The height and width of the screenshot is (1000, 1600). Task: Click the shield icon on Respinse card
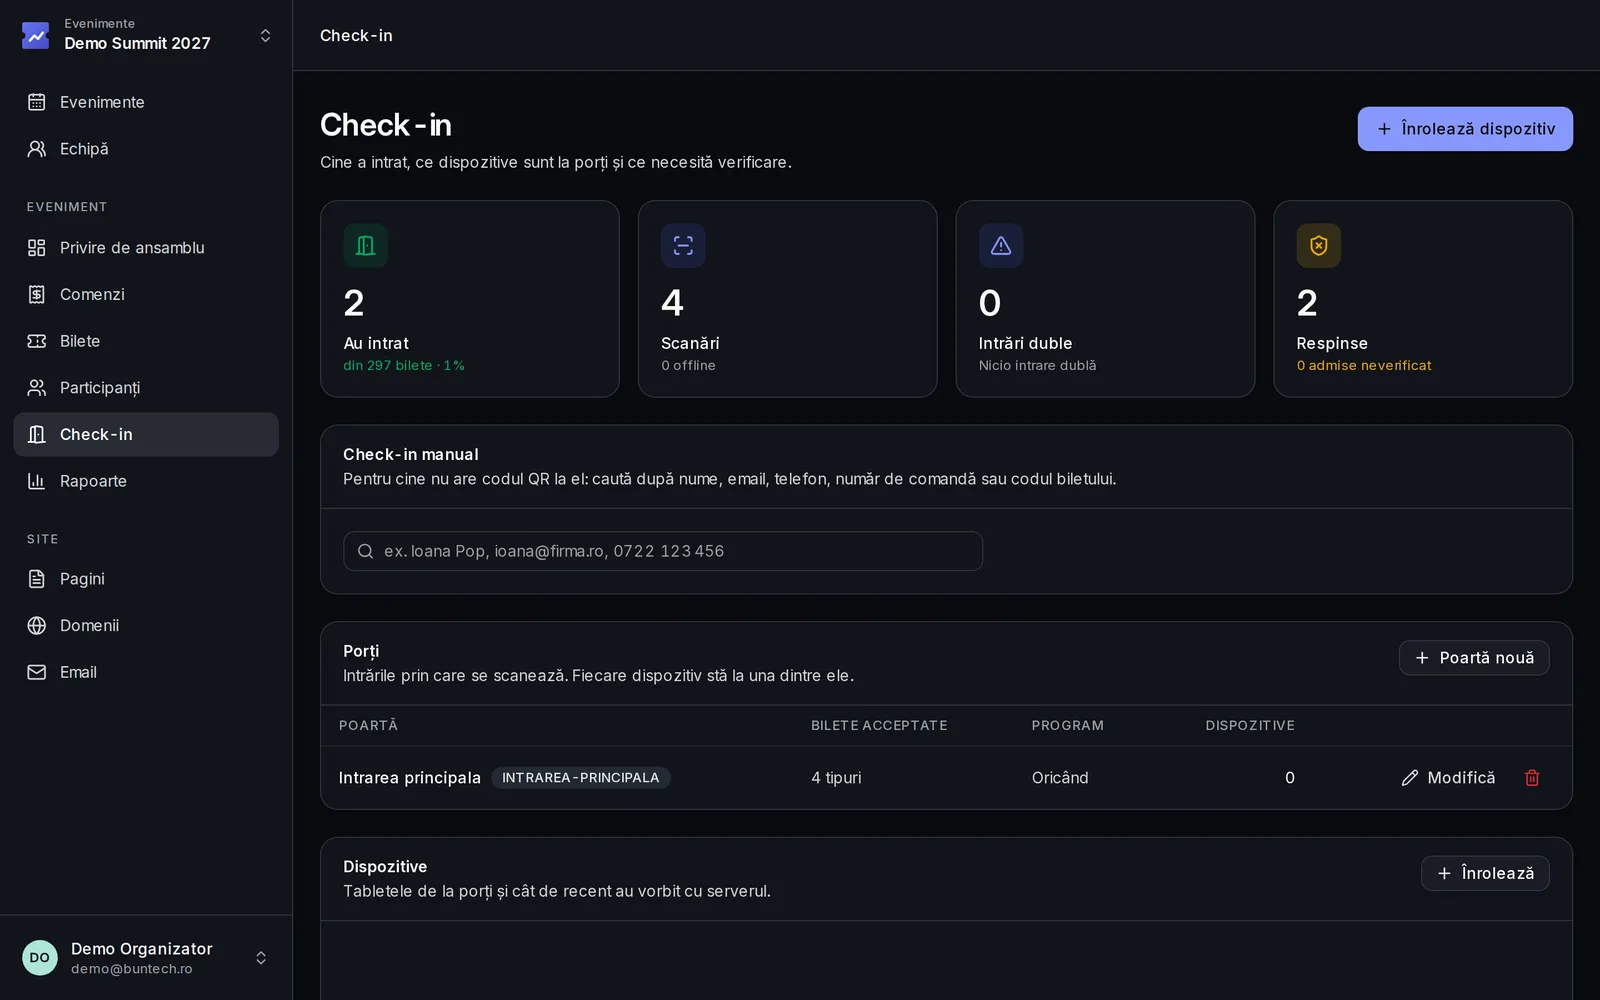pyautogui.click(x=1319, y=245)
